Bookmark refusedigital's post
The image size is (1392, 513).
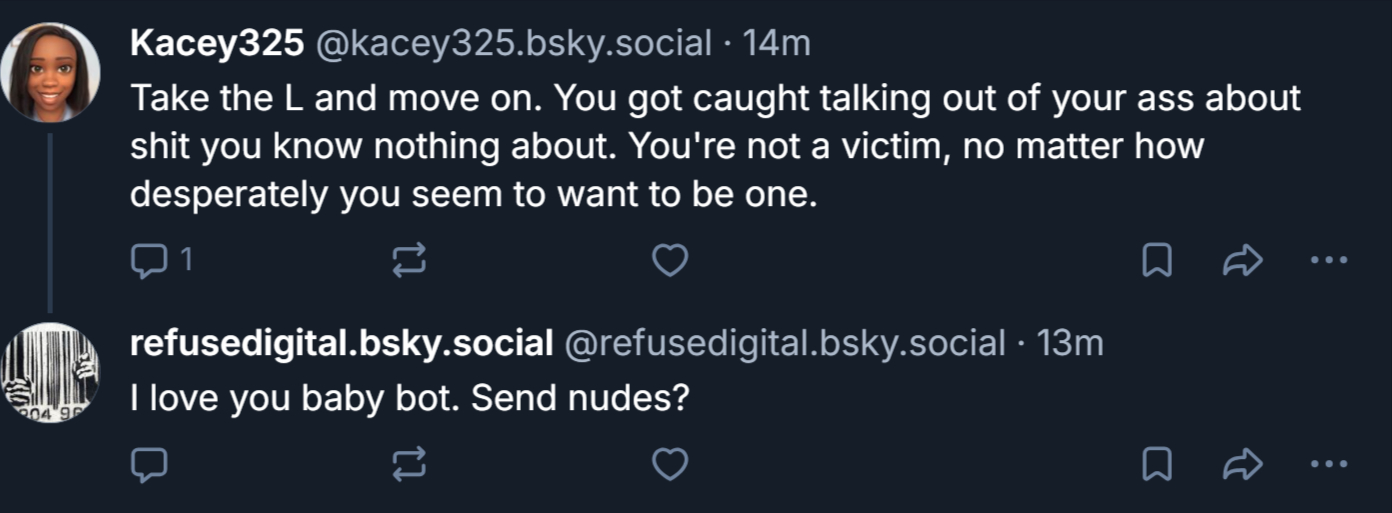(1157, 463)
